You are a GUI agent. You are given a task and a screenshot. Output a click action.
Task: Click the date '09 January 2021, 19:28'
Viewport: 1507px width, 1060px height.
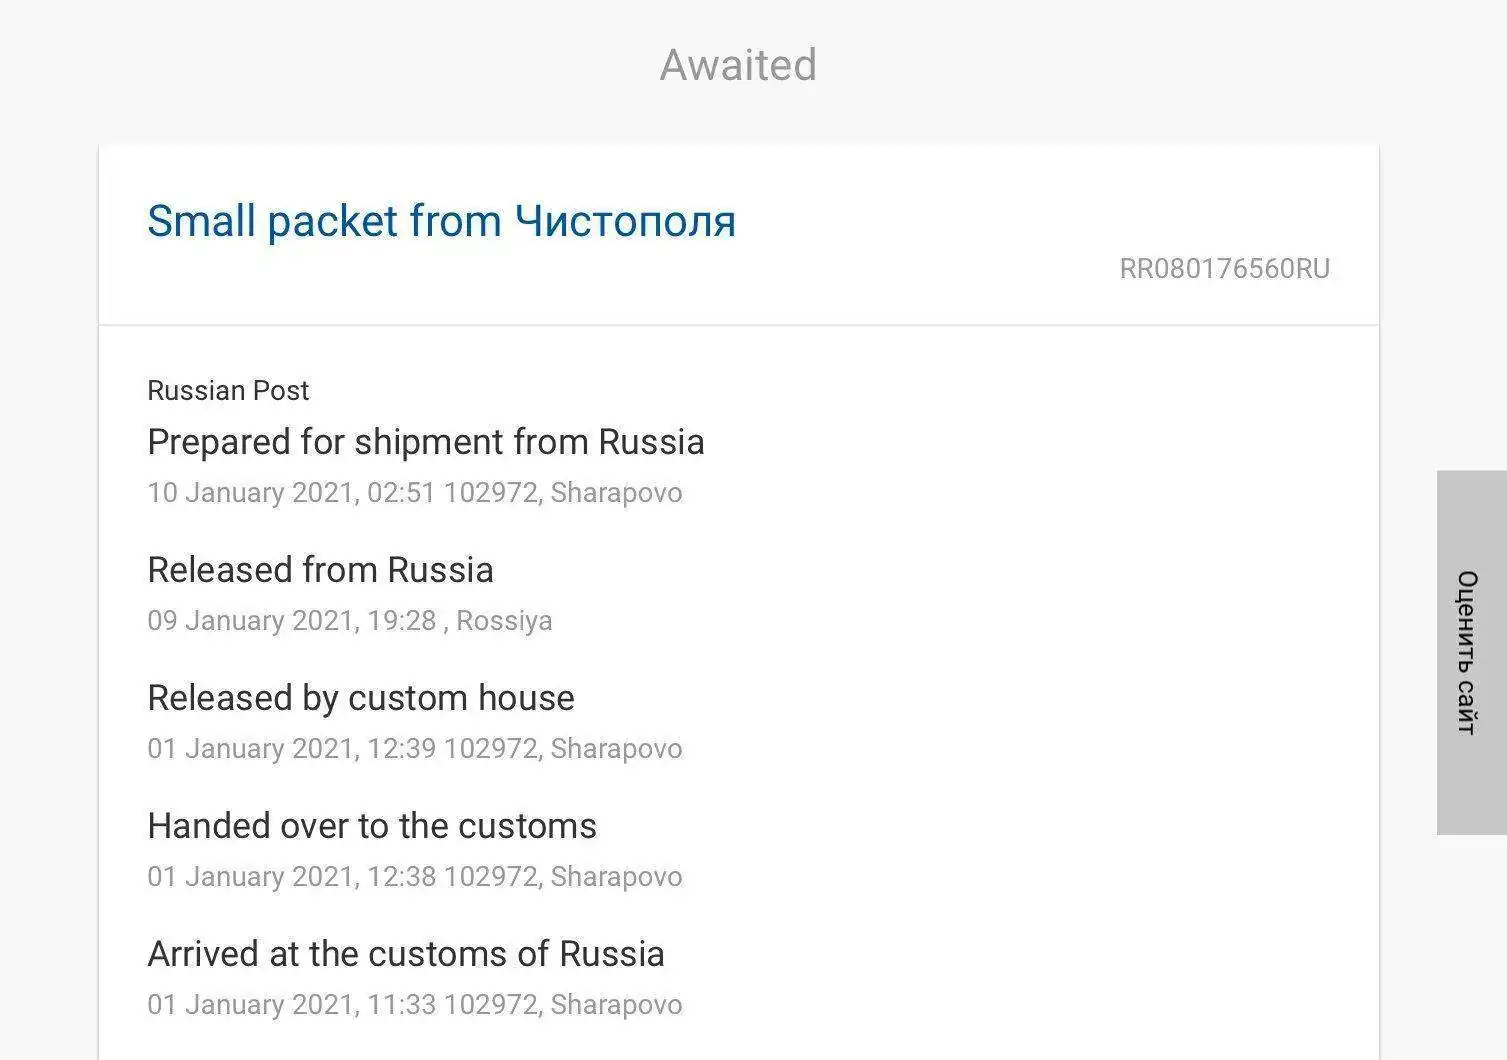point(291,621)
